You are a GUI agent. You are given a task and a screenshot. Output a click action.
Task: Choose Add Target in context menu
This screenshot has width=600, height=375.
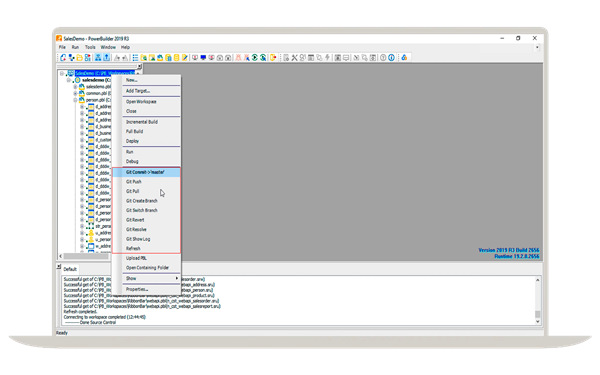point(146,91)
